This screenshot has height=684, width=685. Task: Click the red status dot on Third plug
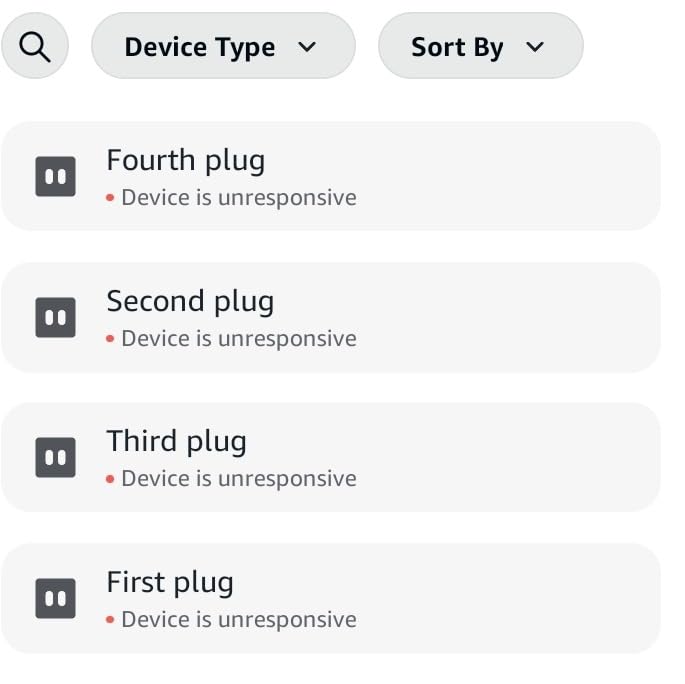[110, 480]
